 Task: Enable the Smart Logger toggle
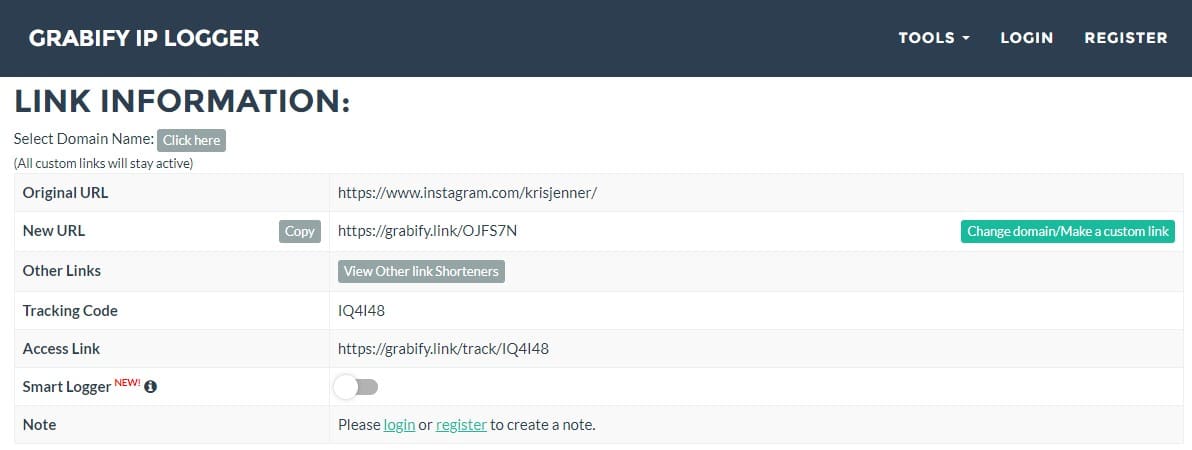coord(356,387)
